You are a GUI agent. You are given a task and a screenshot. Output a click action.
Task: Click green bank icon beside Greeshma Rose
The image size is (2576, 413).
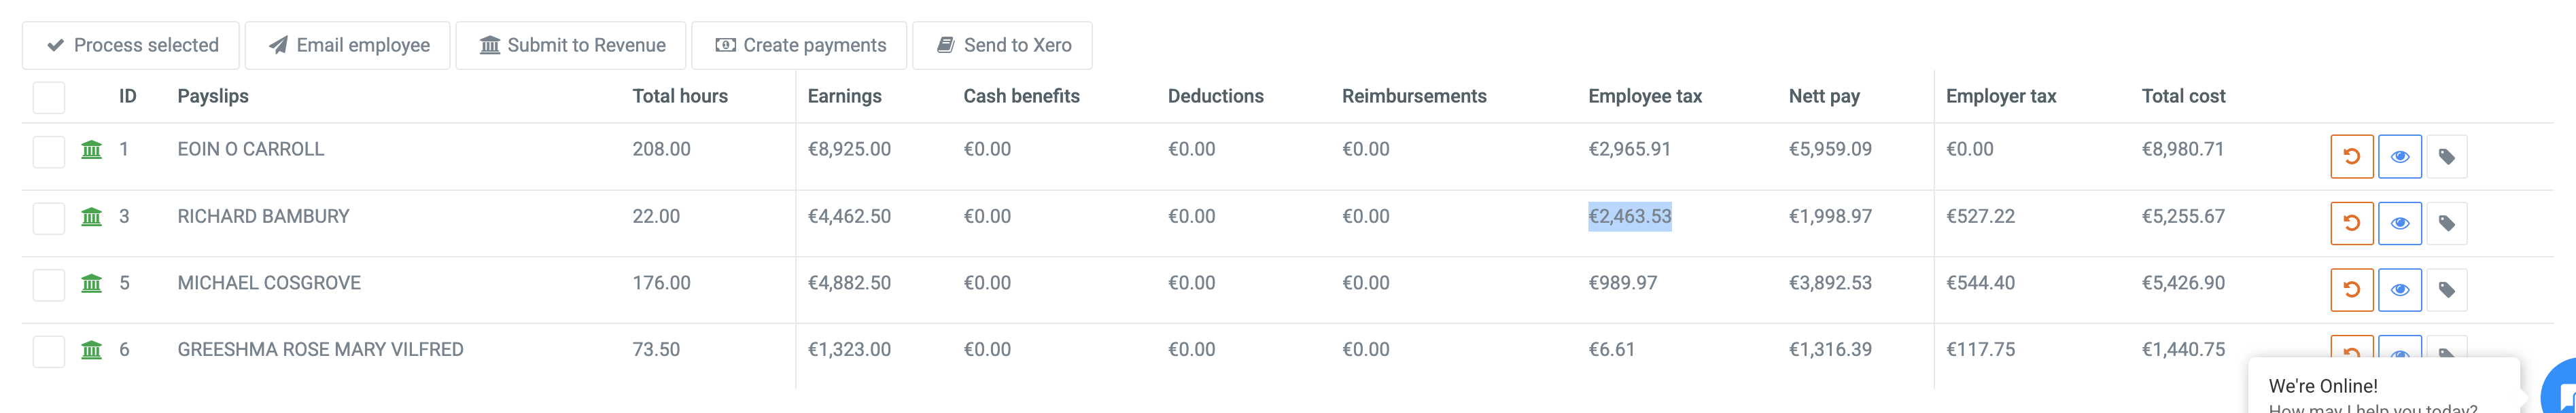[x=92, y=350]
